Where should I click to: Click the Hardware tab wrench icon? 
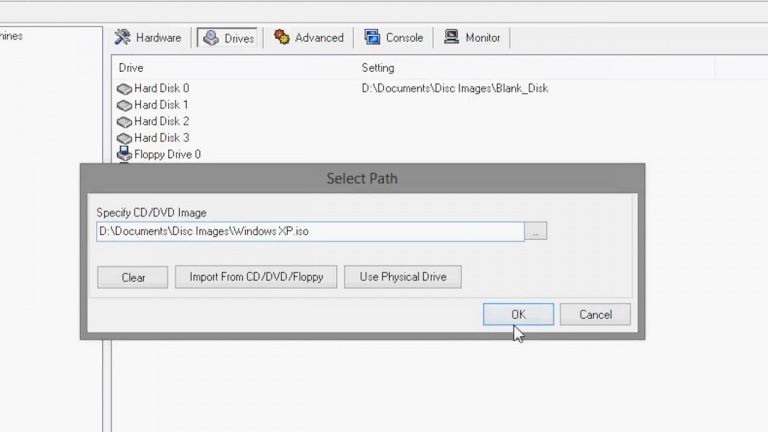point(122,37)
